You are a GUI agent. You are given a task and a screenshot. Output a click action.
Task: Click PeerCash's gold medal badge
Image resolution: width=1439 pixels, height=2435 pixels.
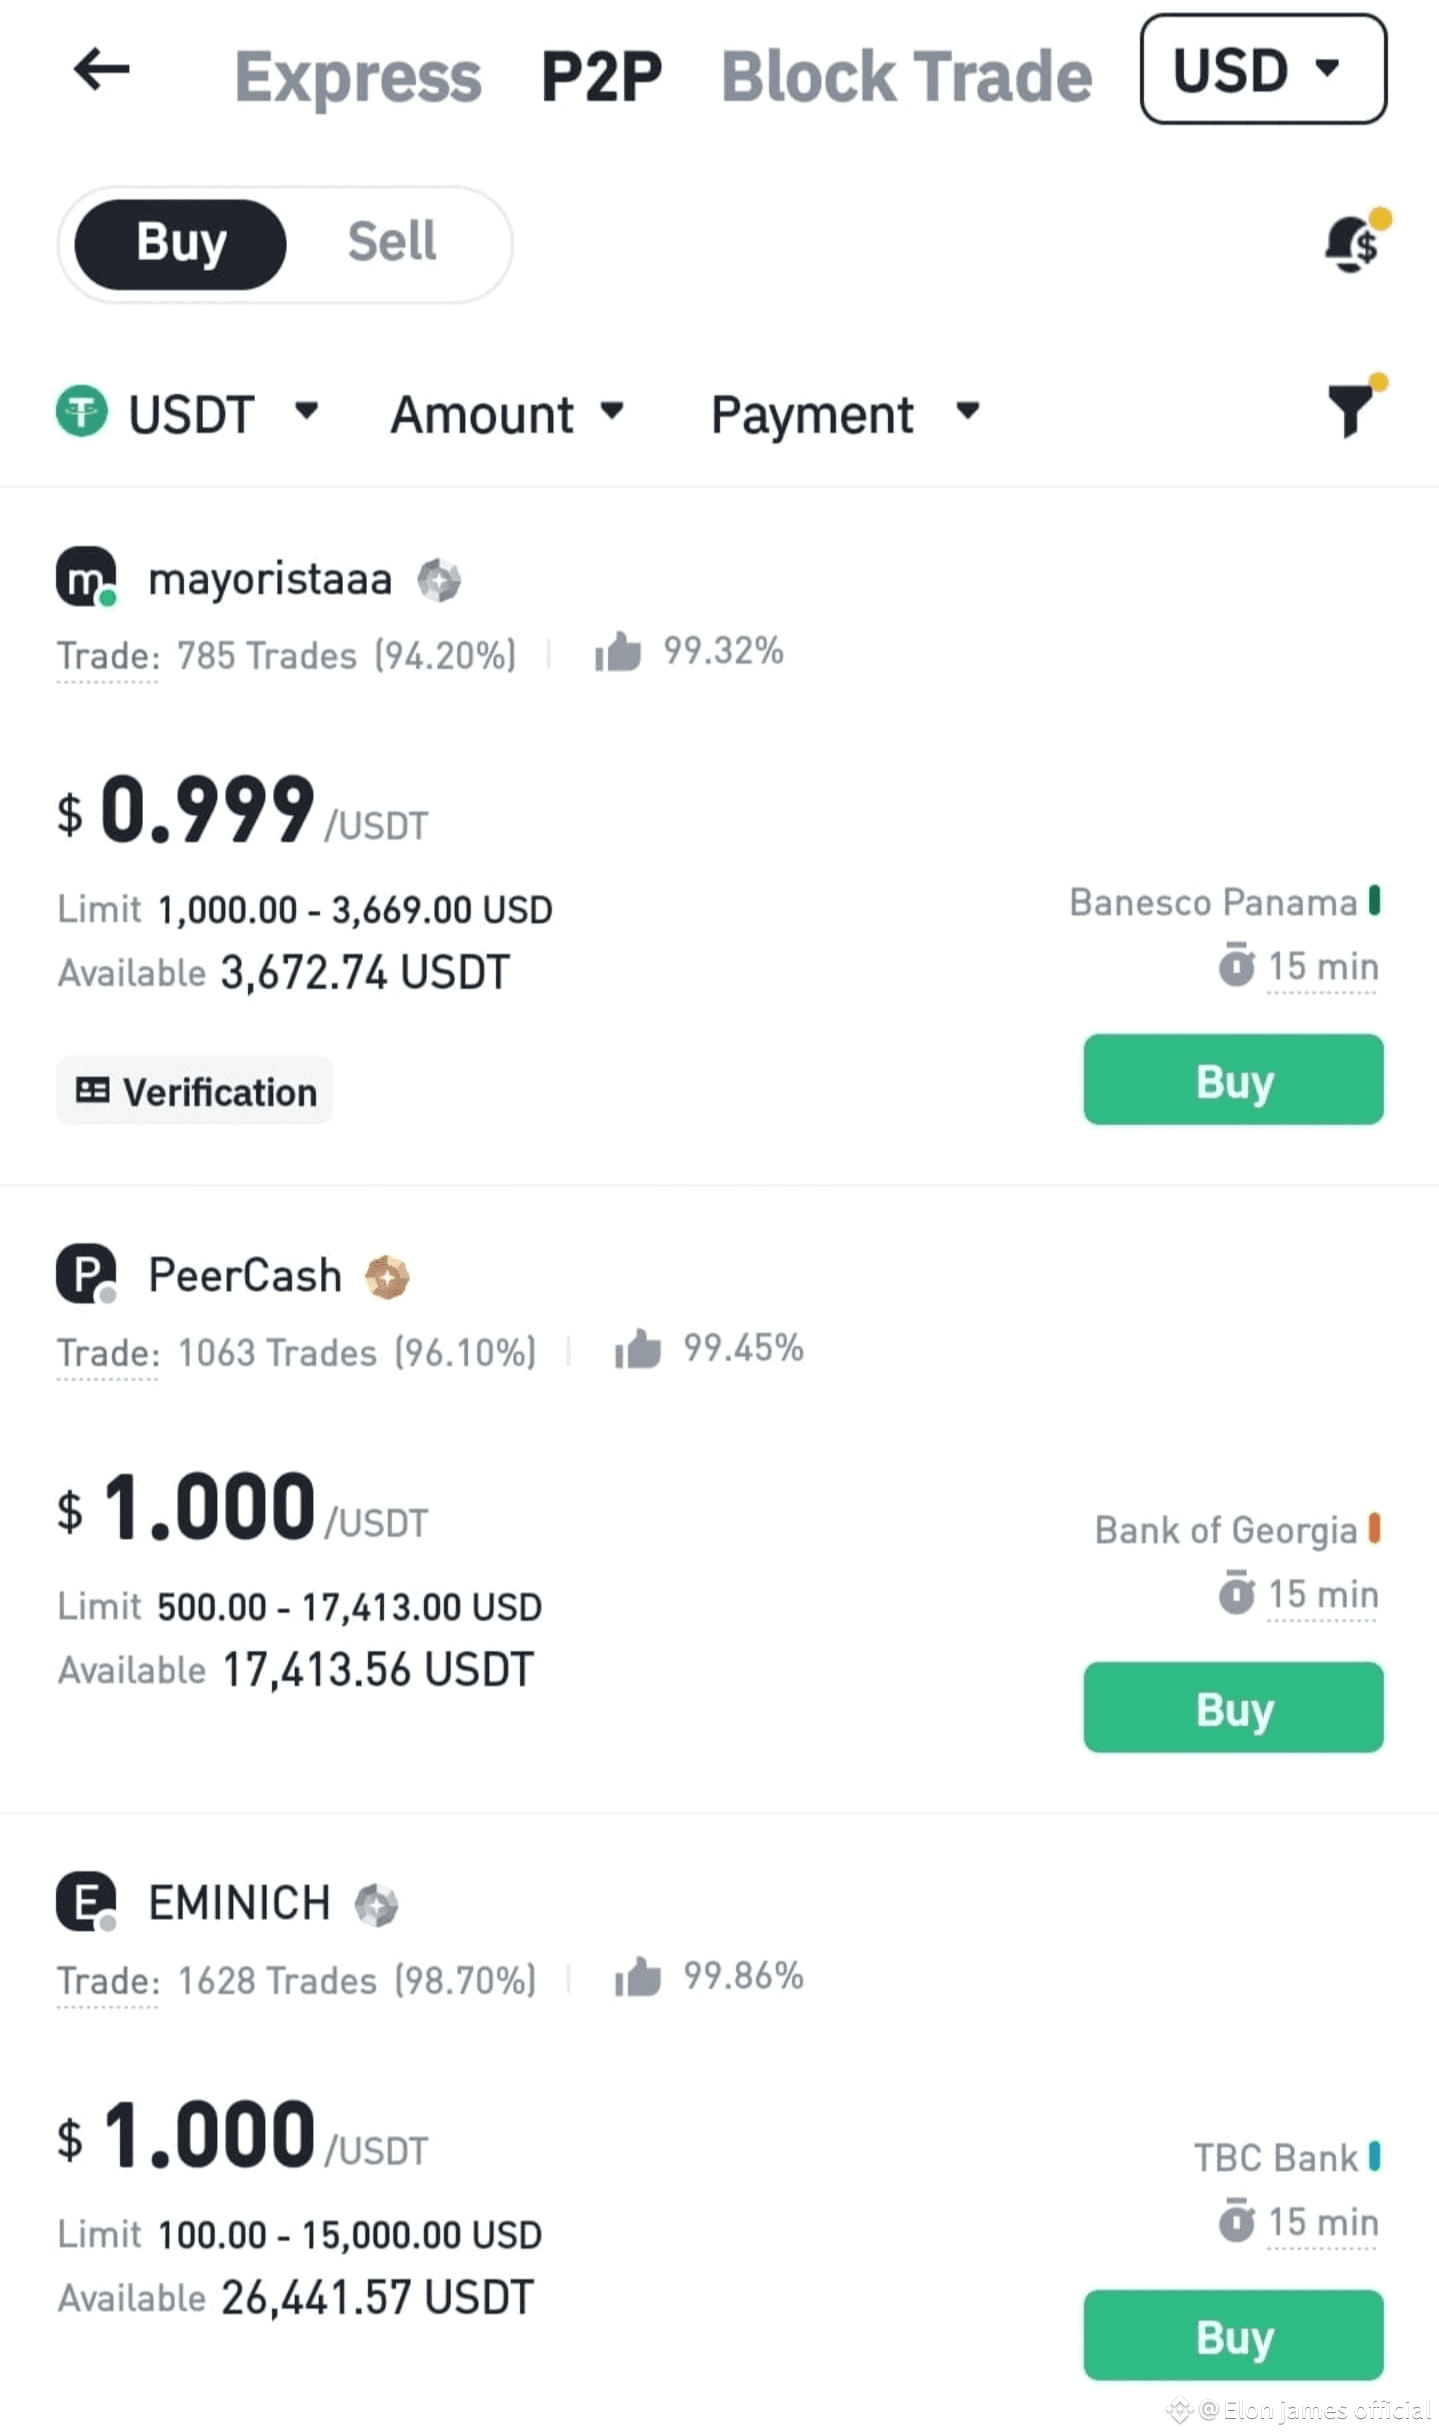(x=389, y=1275)
